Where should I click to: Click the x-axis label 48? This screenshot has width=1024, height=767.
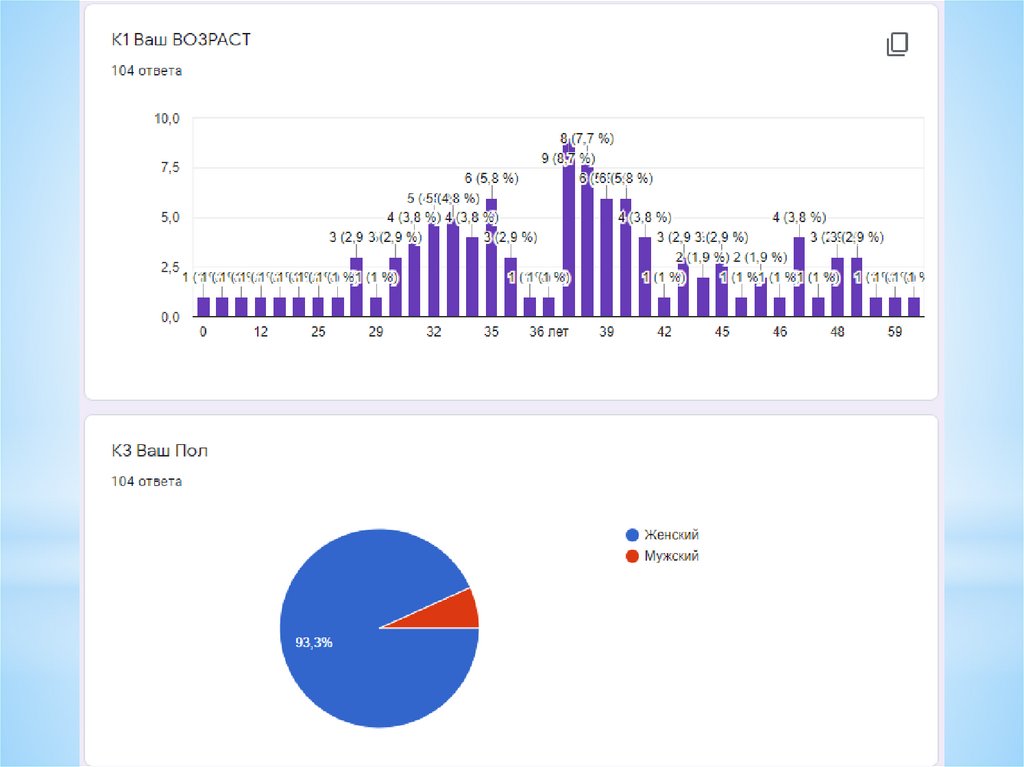tap(837, 332)
